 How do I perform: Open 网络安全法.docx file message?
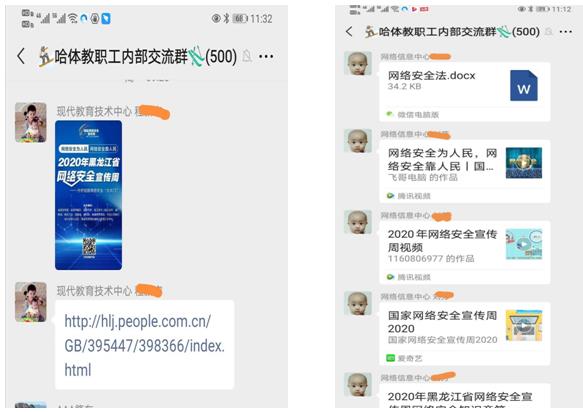(464, 92)
